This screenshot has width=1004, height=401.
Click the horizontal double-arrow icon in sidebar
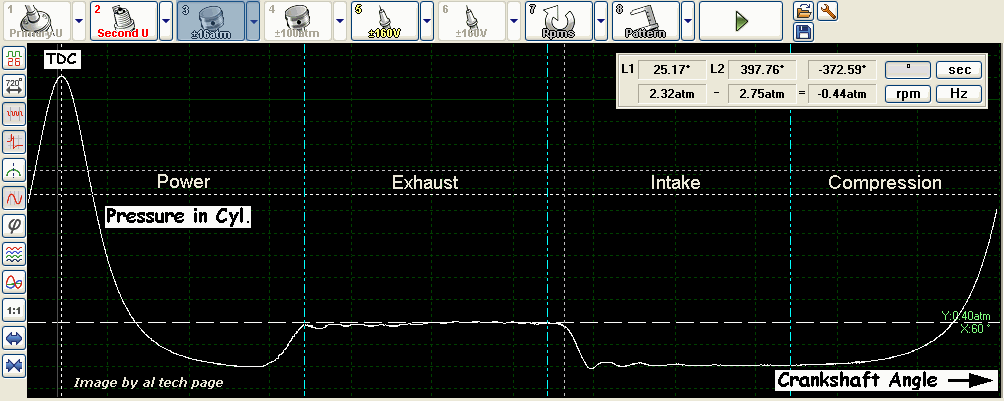15,340
